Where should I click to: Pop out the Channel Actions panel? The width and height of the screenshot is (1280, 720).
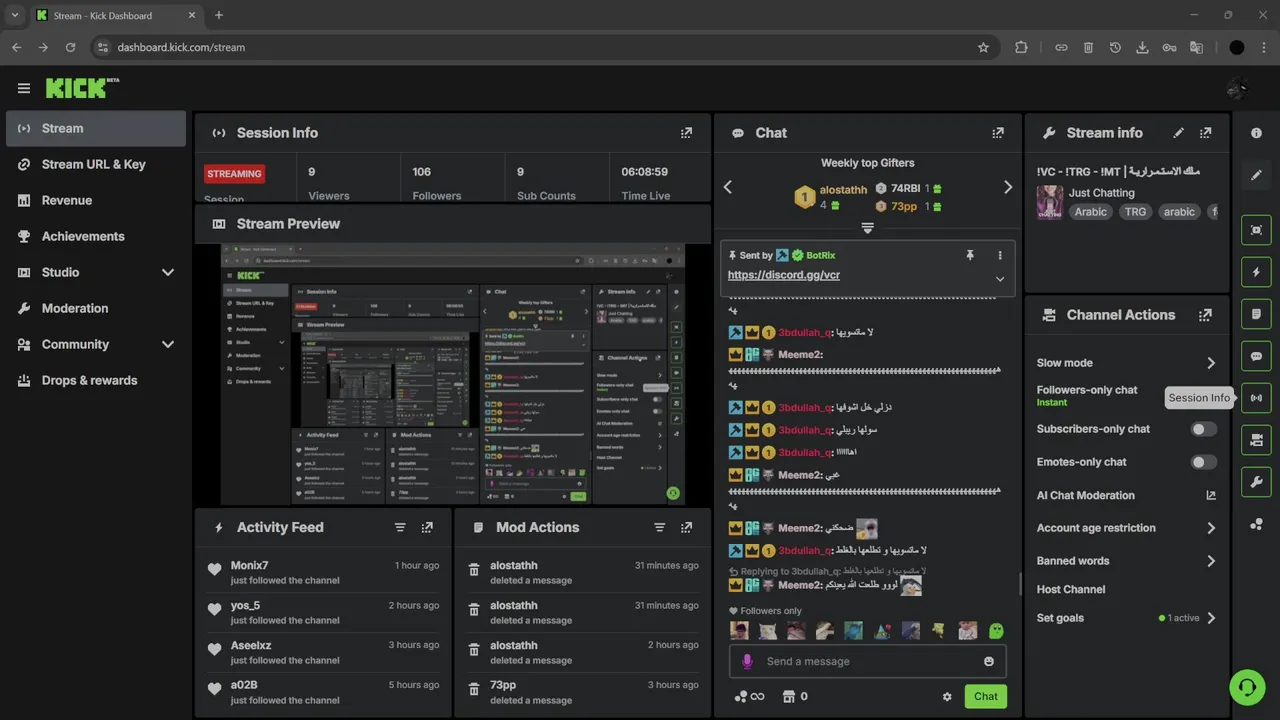pos(1205,315)
